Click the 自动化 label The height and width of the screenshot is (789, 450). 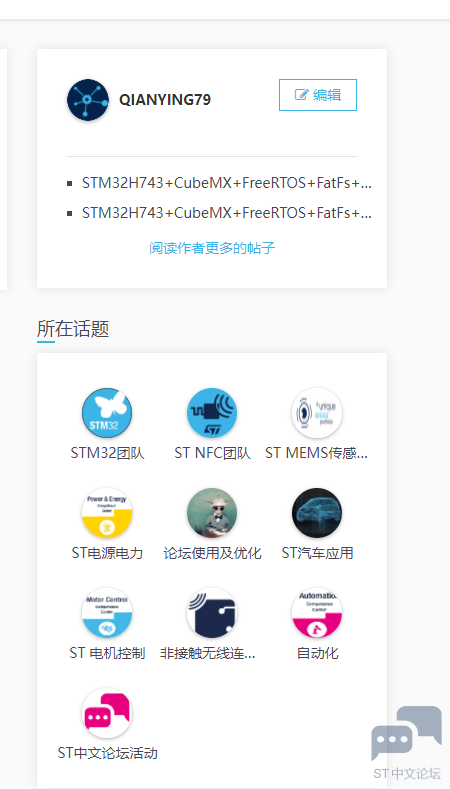click(317, 654)
